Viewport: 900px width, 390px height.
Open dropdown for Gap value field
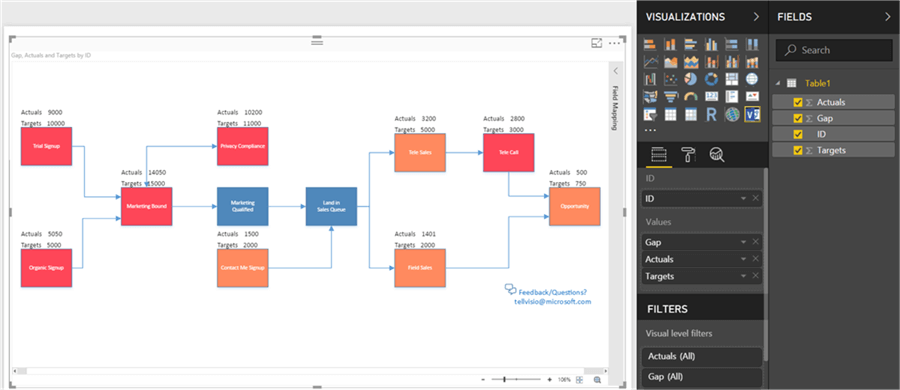(744, 242)
